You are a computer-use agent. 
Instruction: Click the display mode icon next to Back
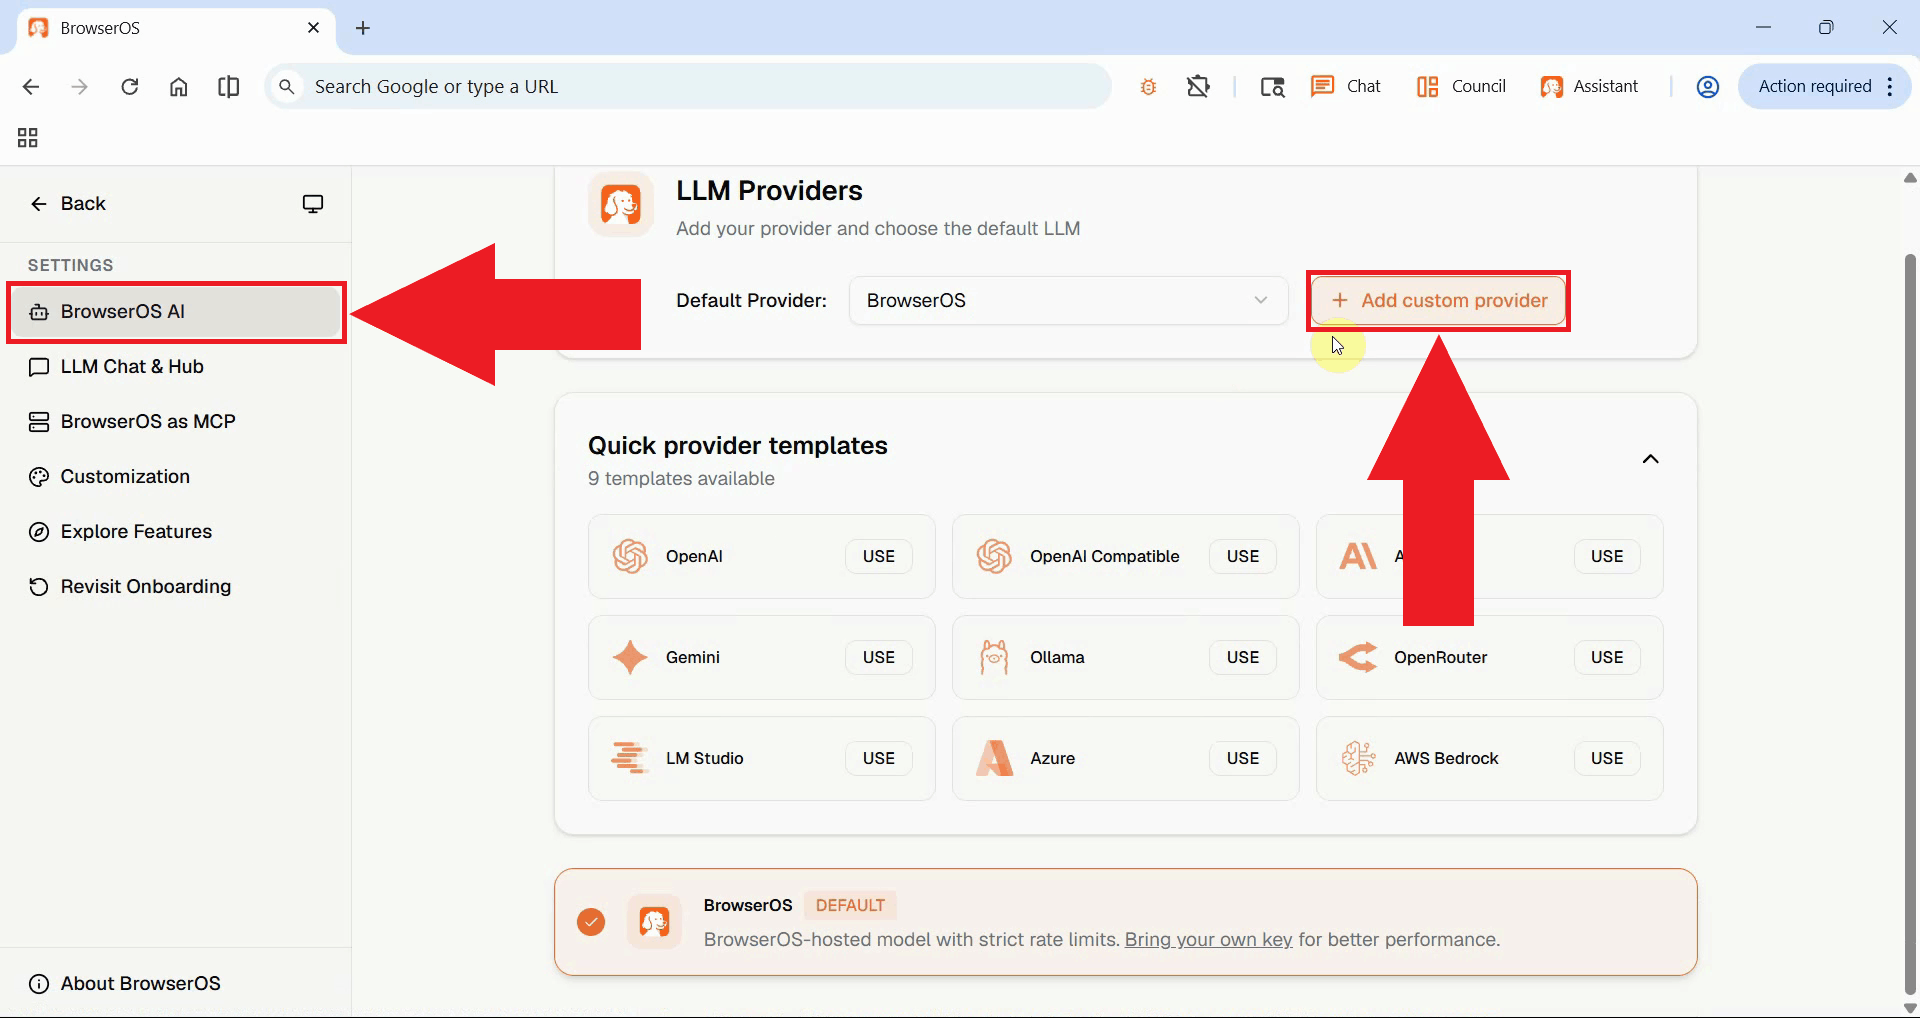click(x=313, y=203)
